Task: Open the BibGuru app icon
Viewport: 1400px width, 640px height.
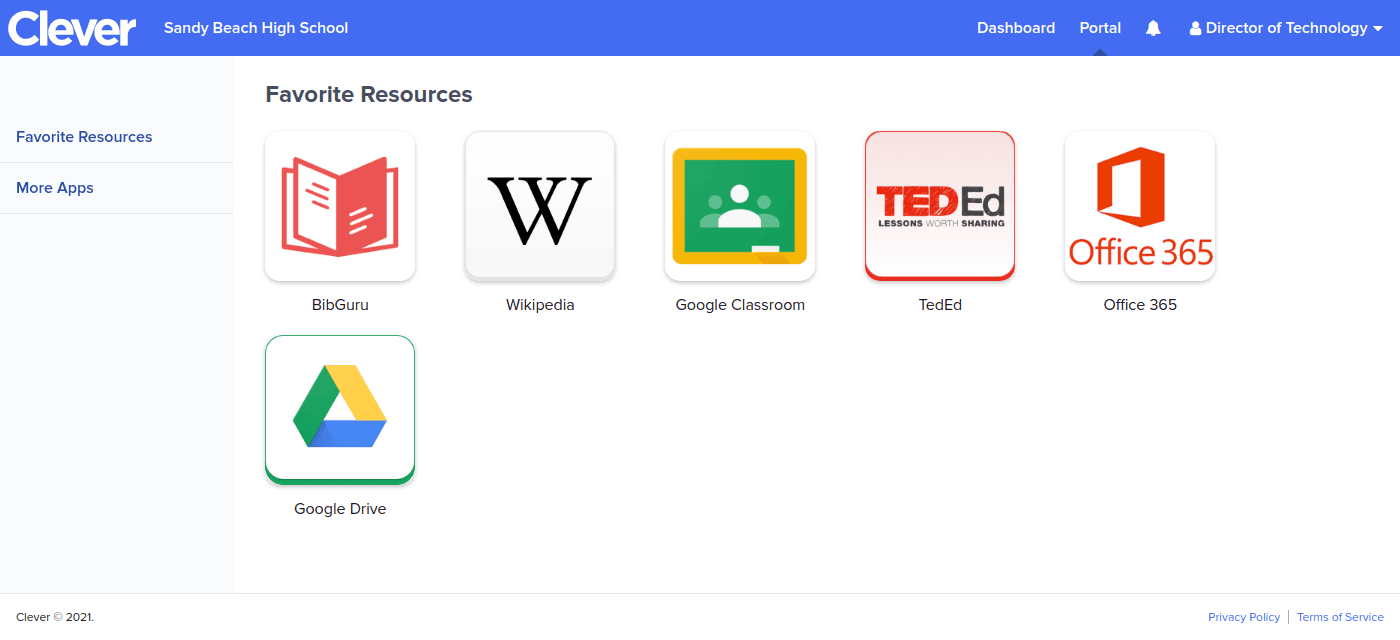Action: point(340,206)
